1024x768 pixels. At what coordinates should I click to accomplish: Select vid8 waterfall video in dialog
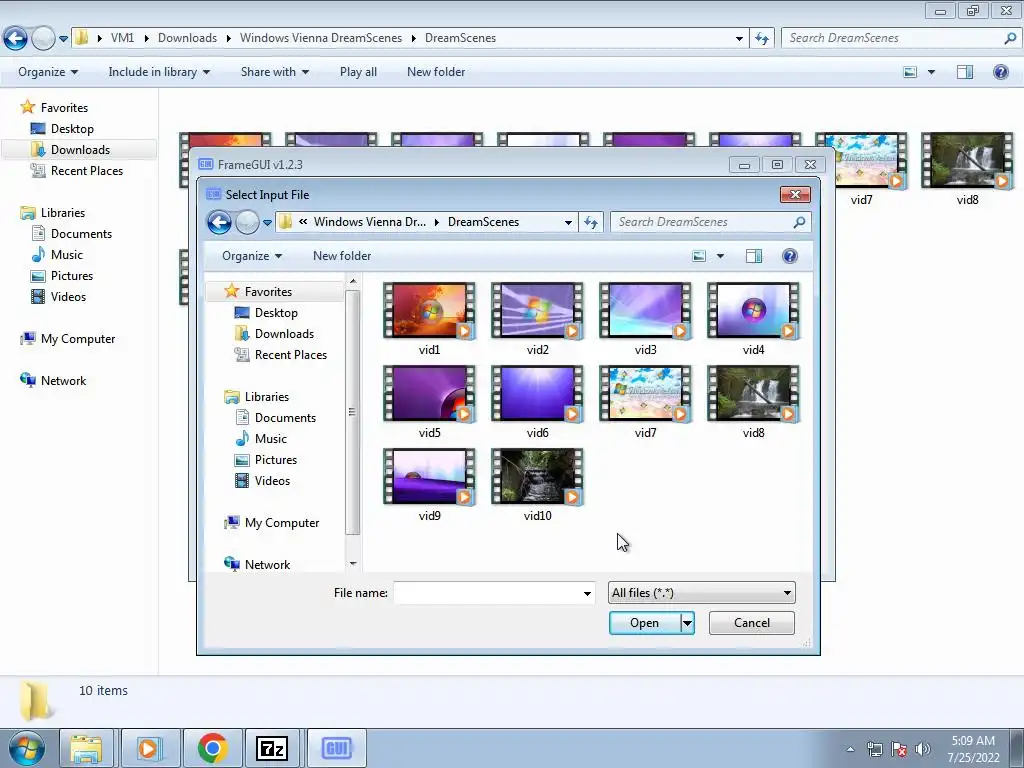coord(753,394)
